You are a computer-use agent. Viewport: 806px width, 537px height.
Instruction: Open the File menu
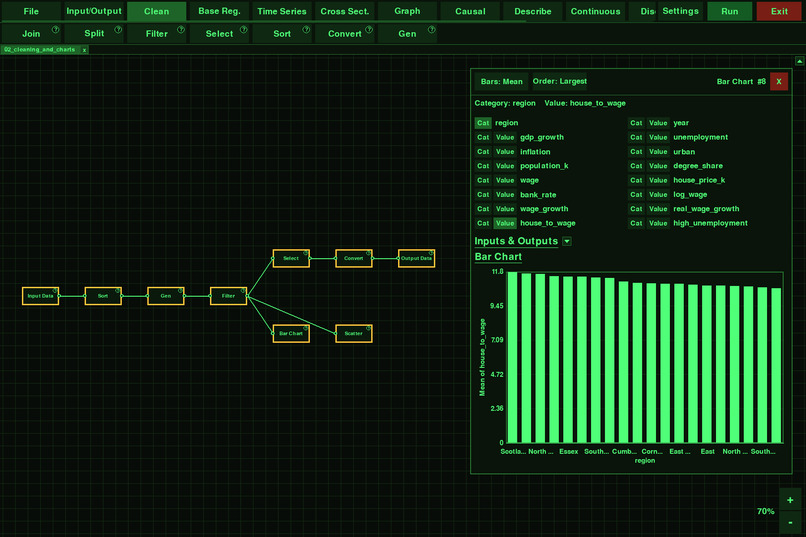pos(31,11)
